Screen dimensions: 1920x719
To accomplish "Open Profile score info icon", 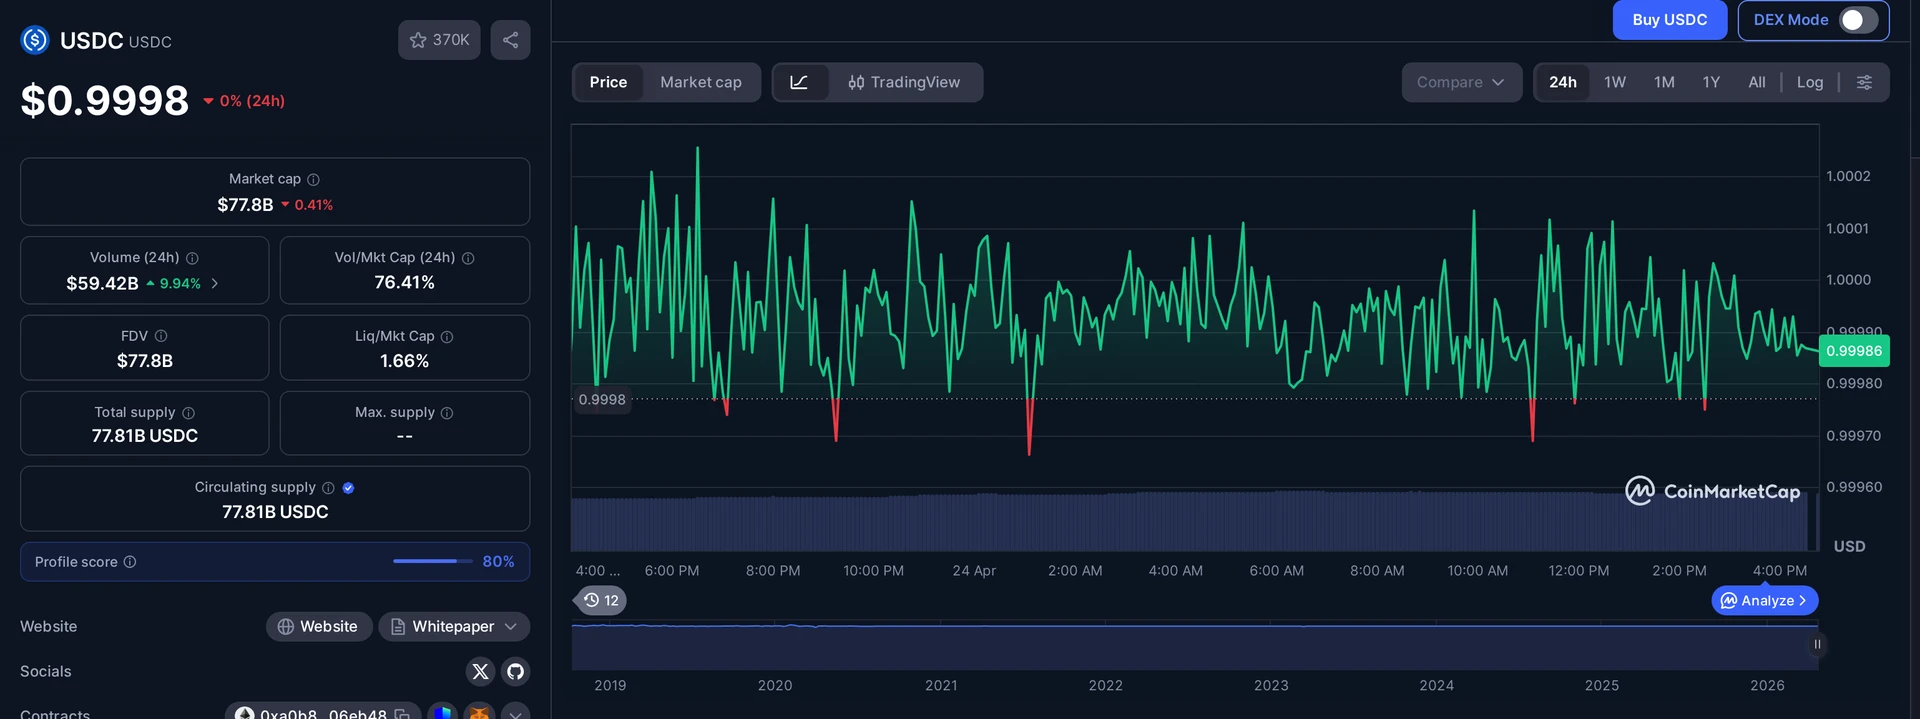I will [x=130, y=562].
